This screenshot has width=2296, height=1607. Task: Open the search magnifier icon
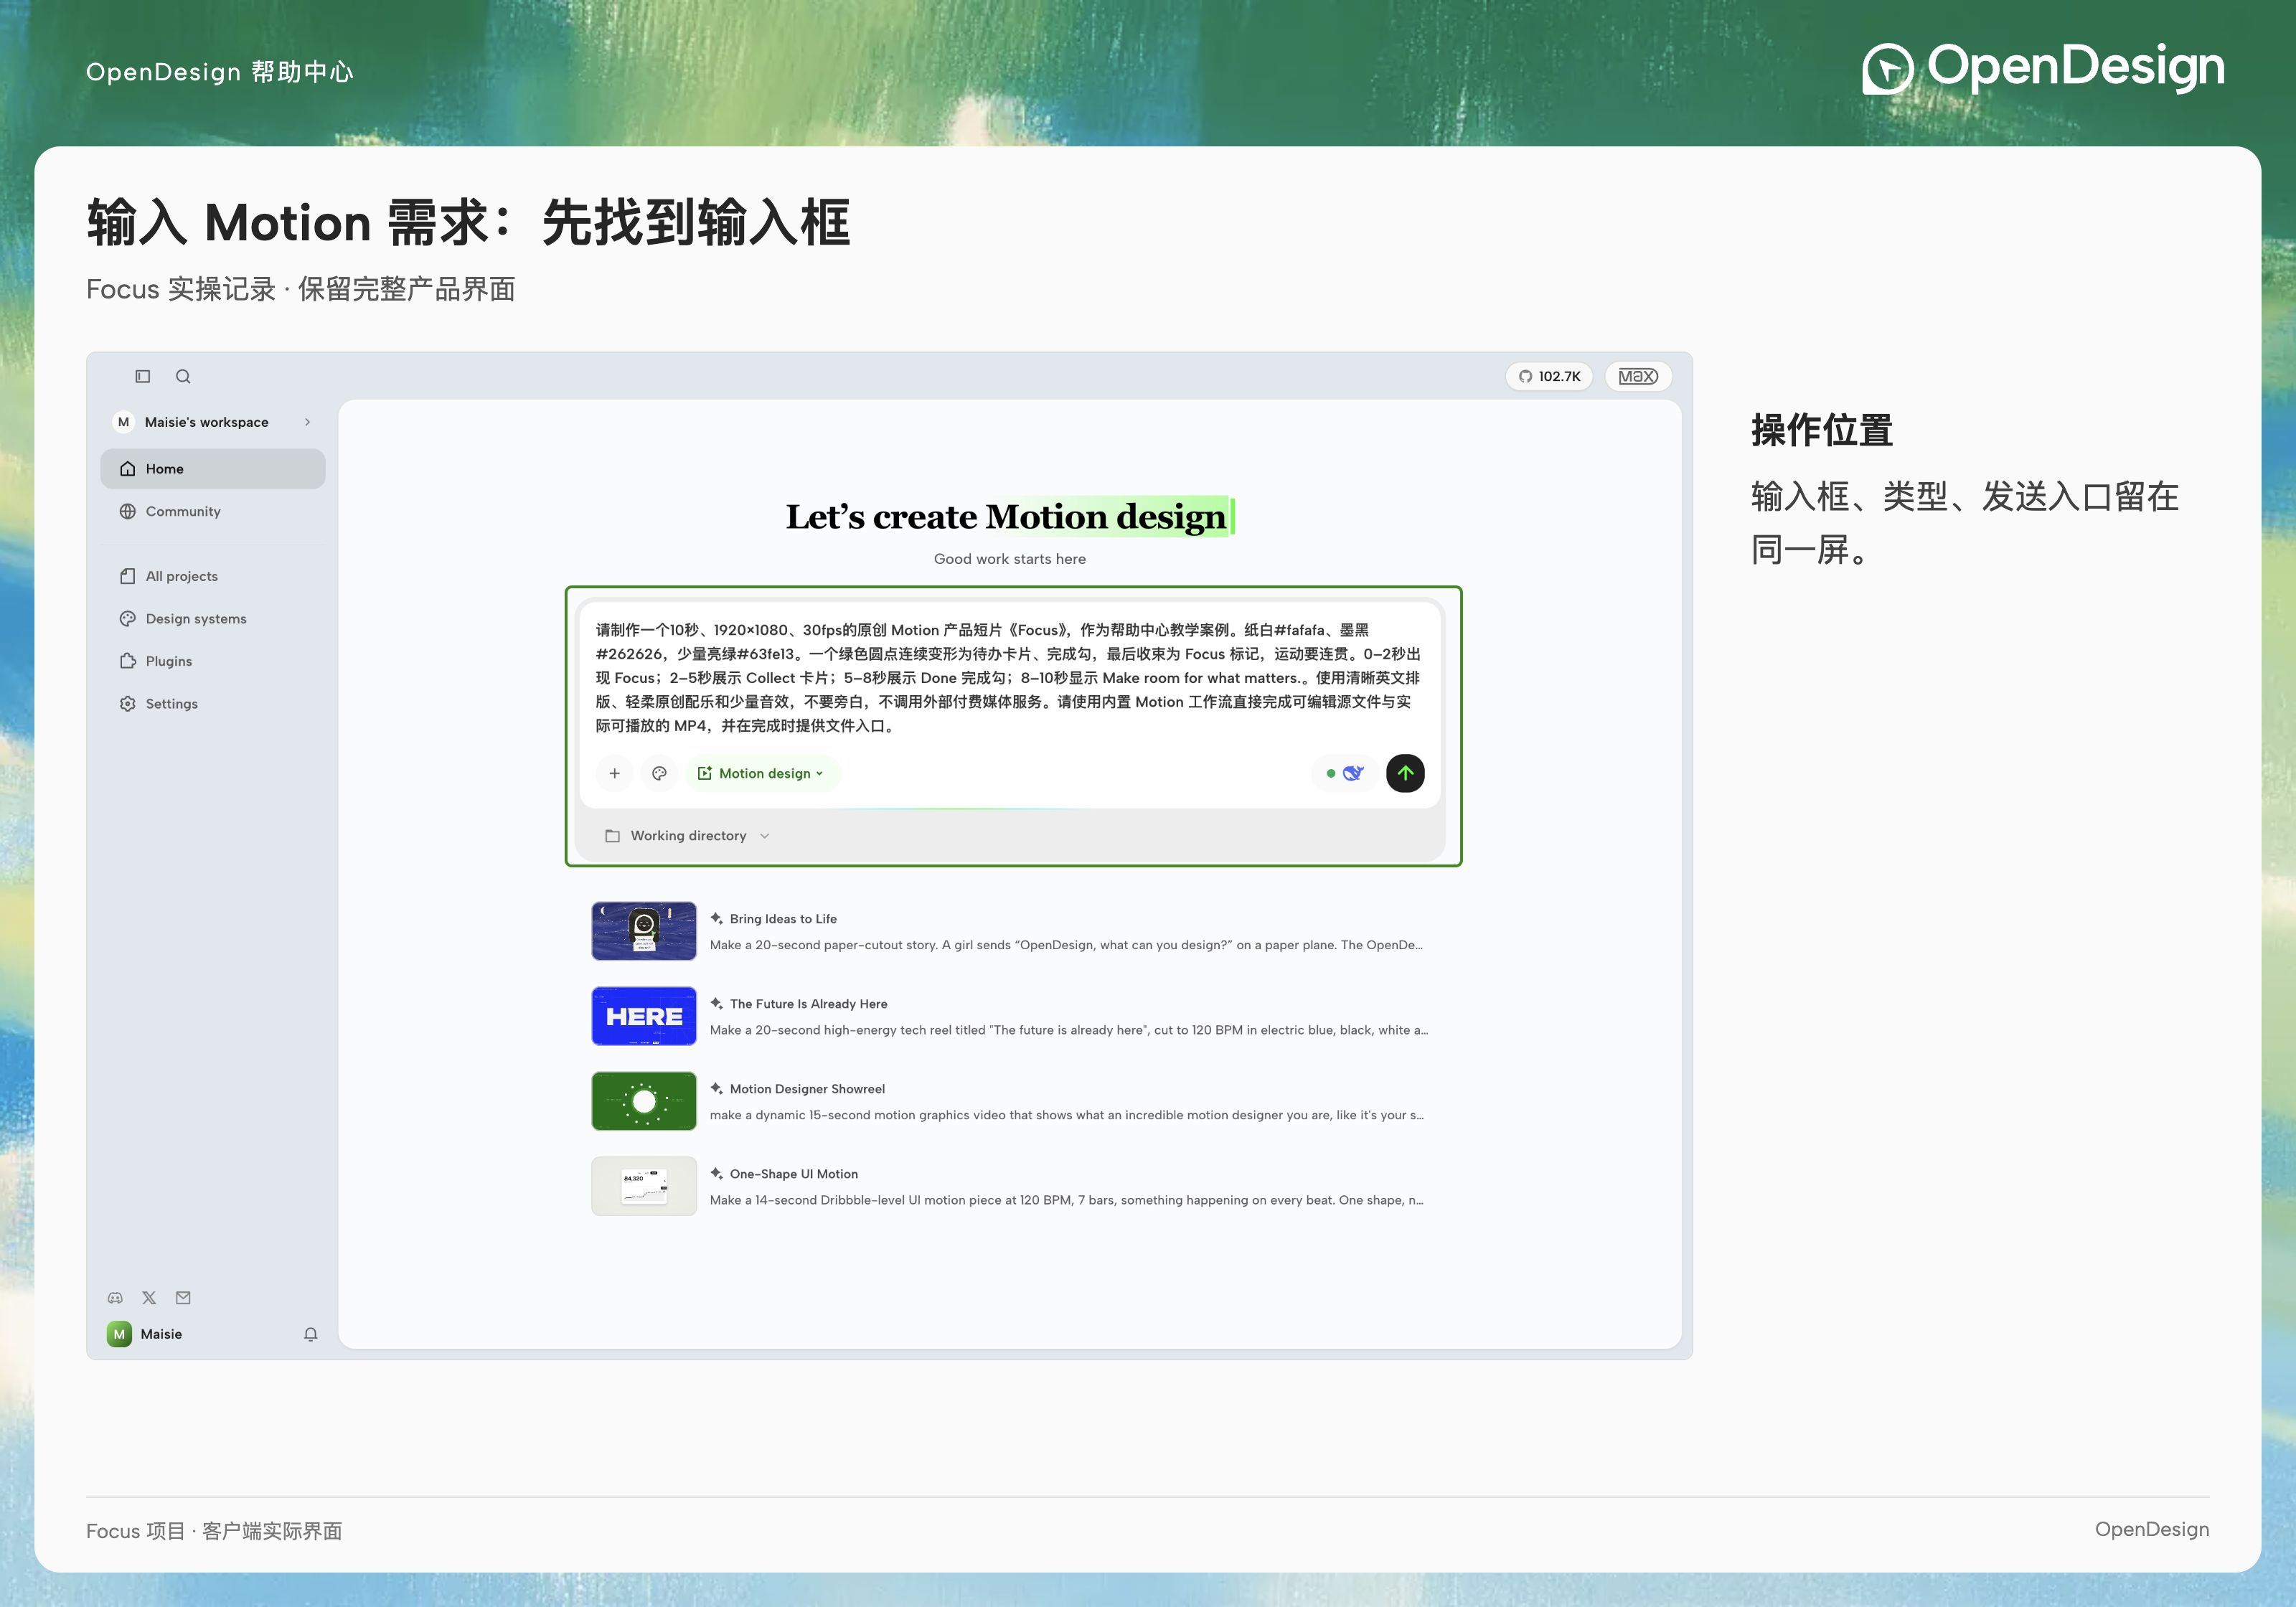(183, 376)
